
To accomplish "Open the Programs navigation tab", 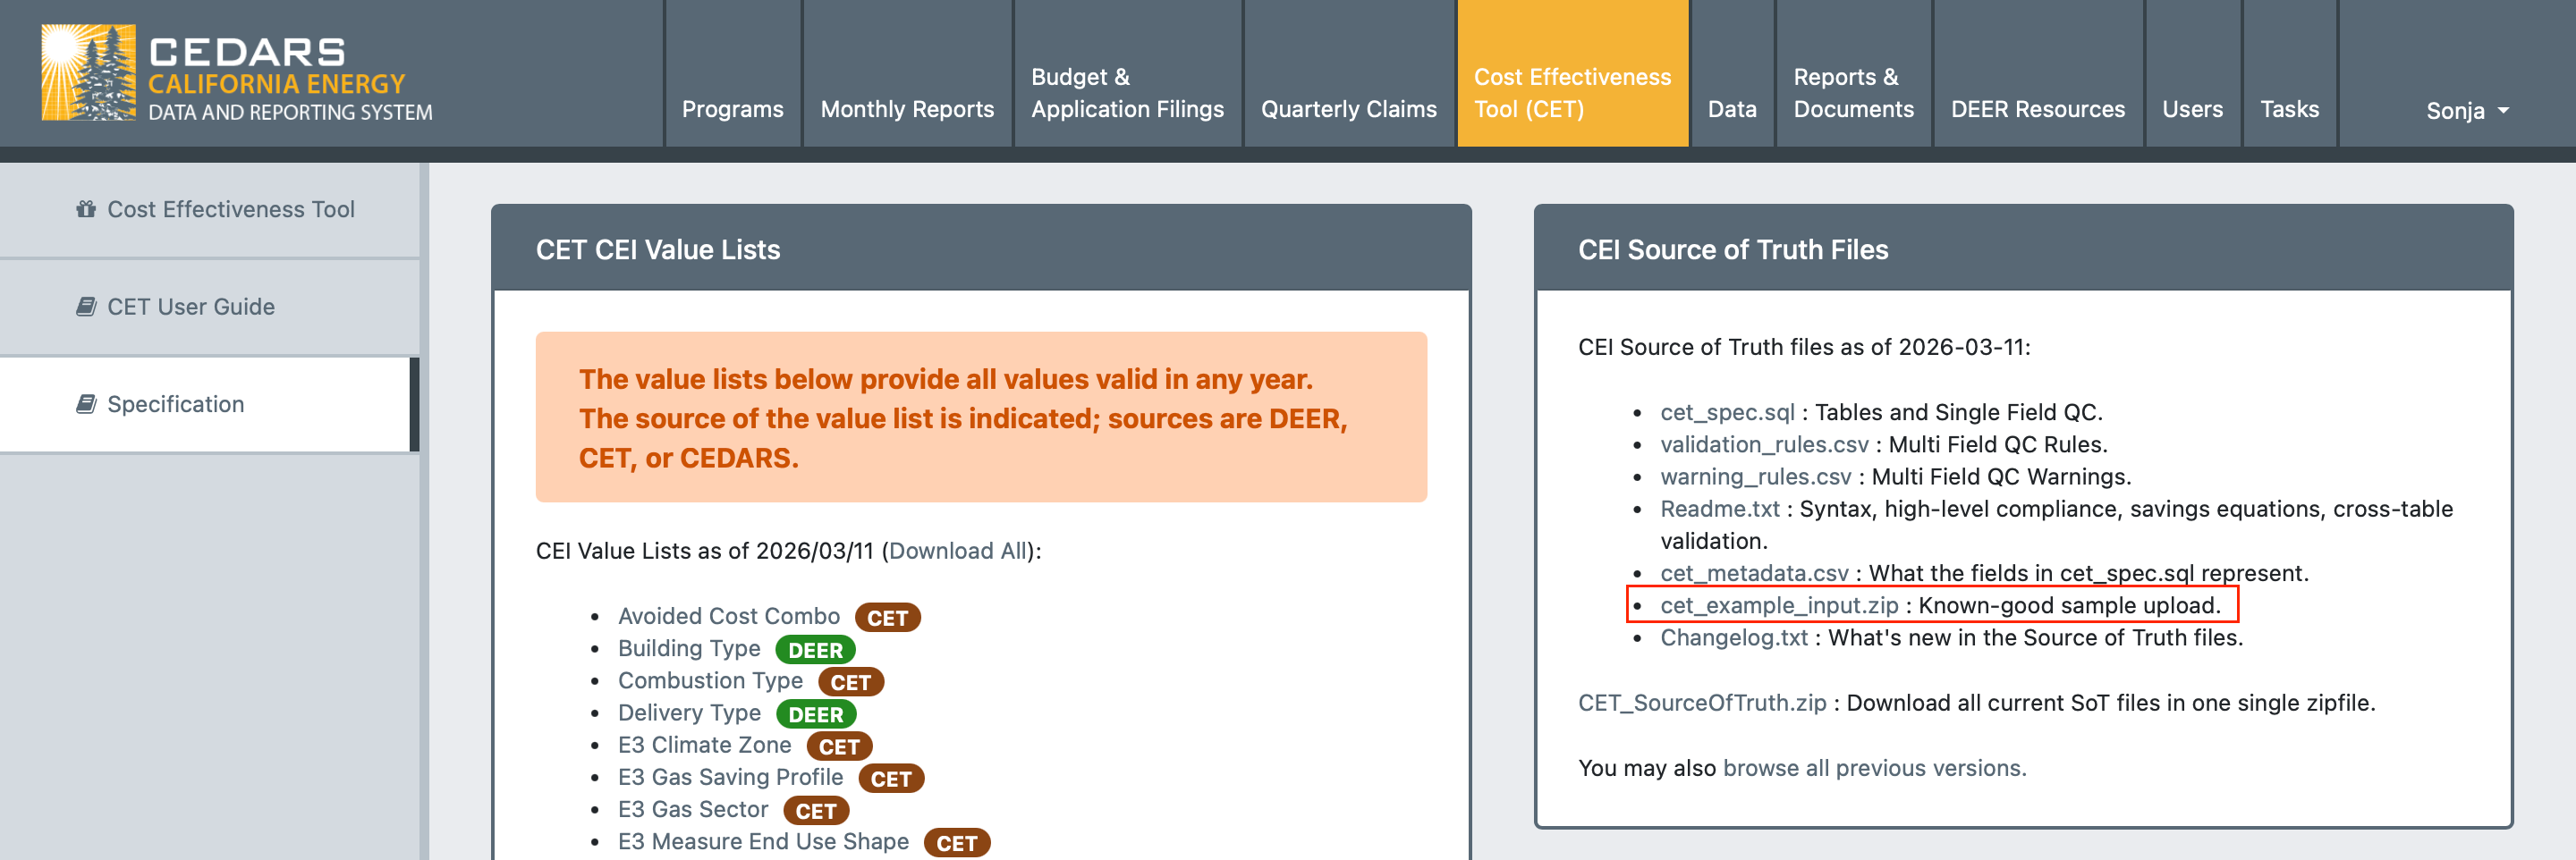I will 732,109.
